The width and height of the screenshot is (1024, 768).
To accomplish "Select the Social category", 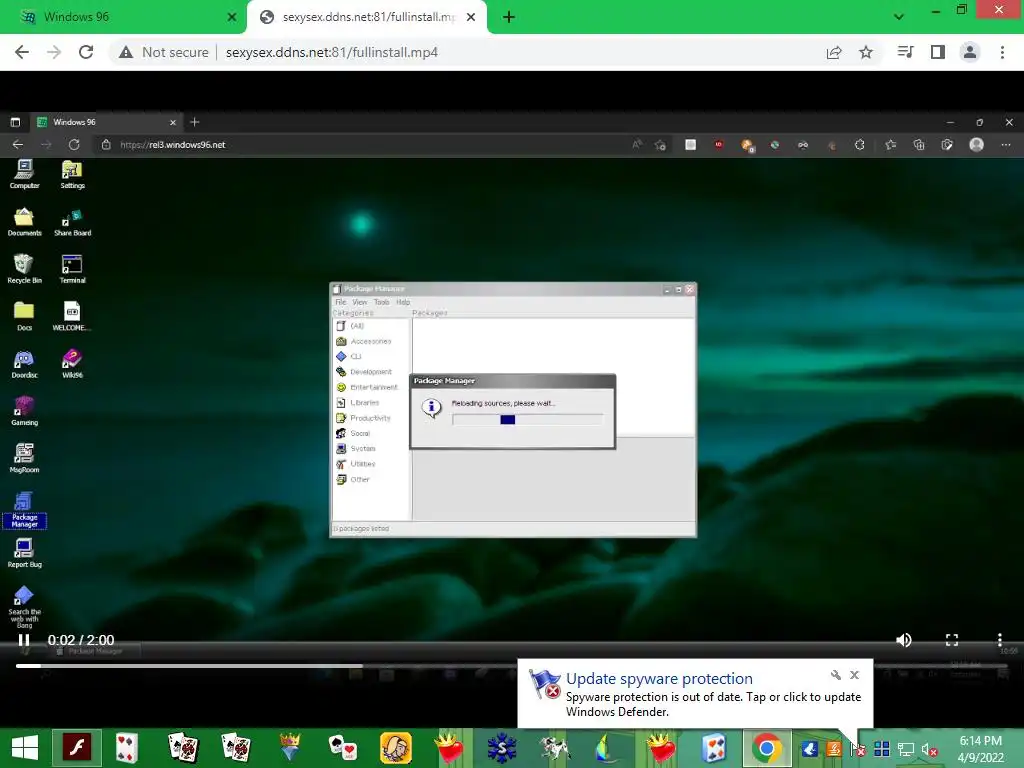I will tap(353, 433).
